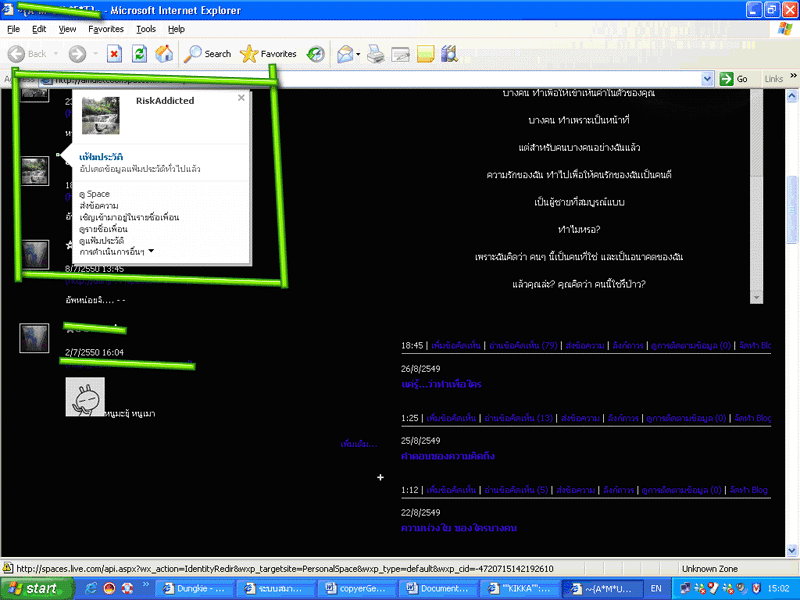
Task: Click the History icon in toolbar
Action: 315,54
